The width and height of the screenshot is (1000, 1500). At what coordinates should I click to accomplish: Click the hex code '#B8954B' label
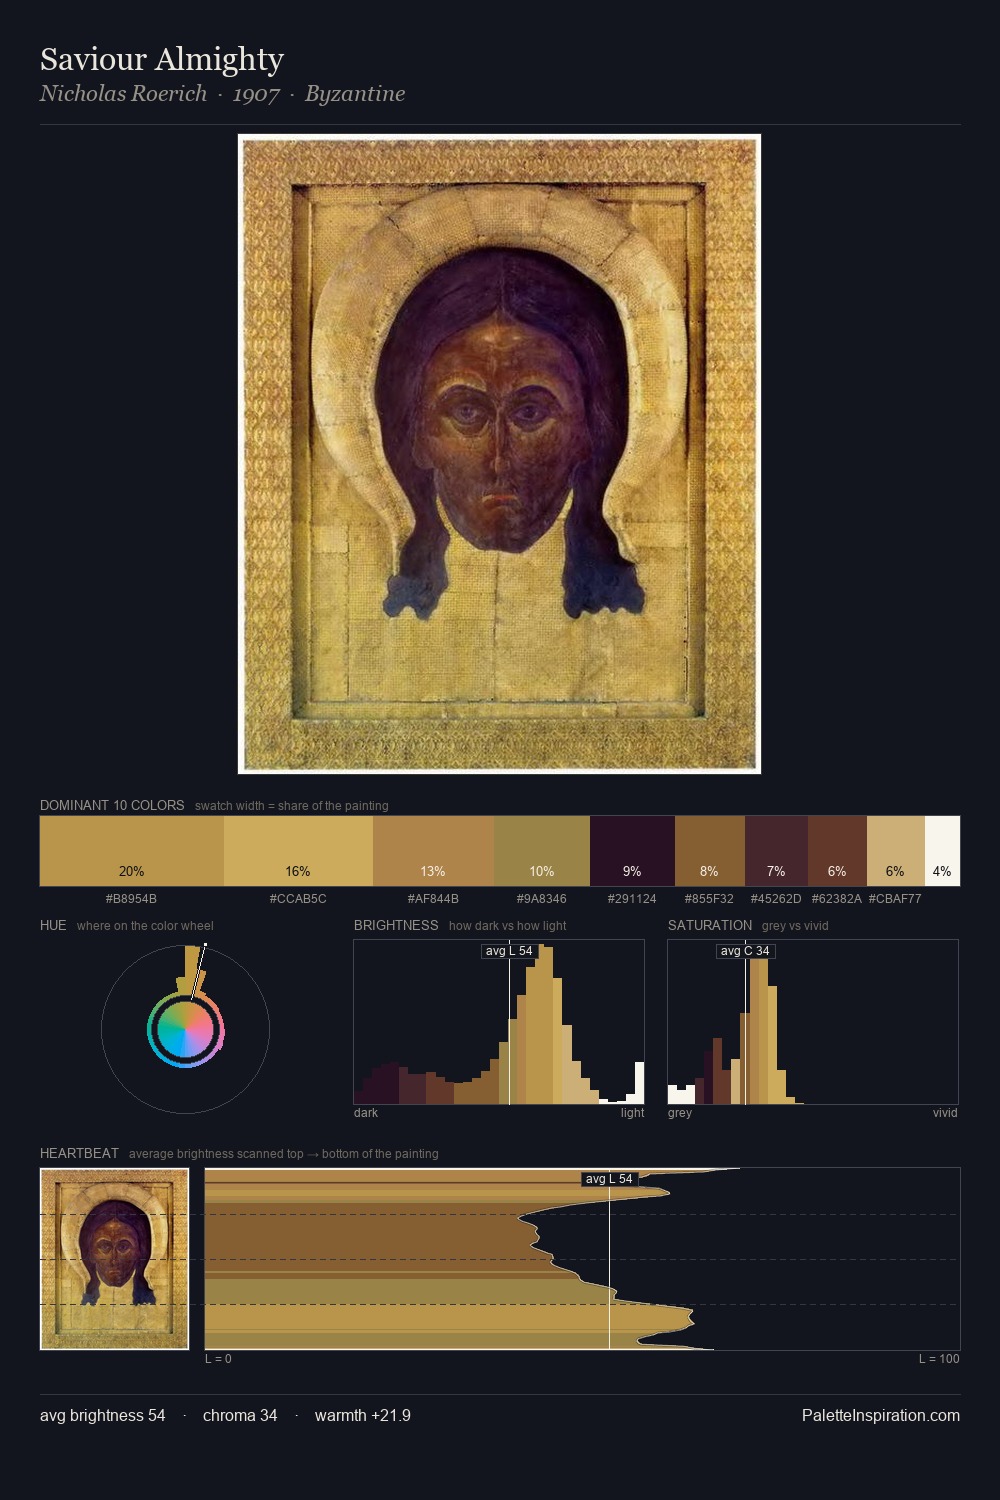[131, 899]
